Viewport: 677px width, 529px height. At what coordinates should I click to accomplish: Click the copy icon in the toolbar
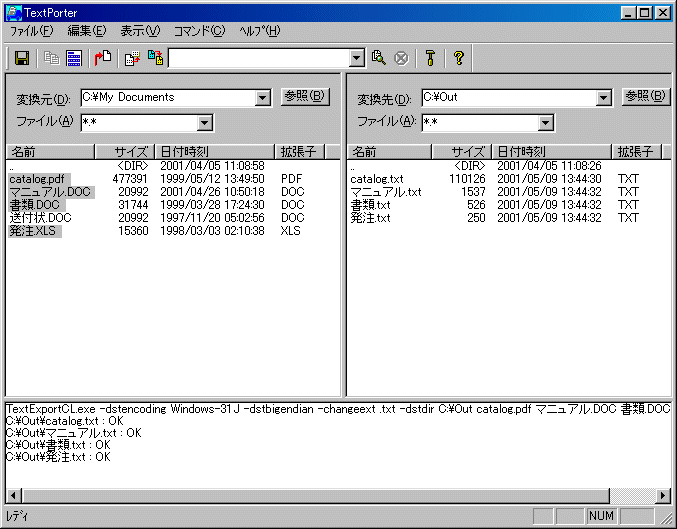coord(53,58)
